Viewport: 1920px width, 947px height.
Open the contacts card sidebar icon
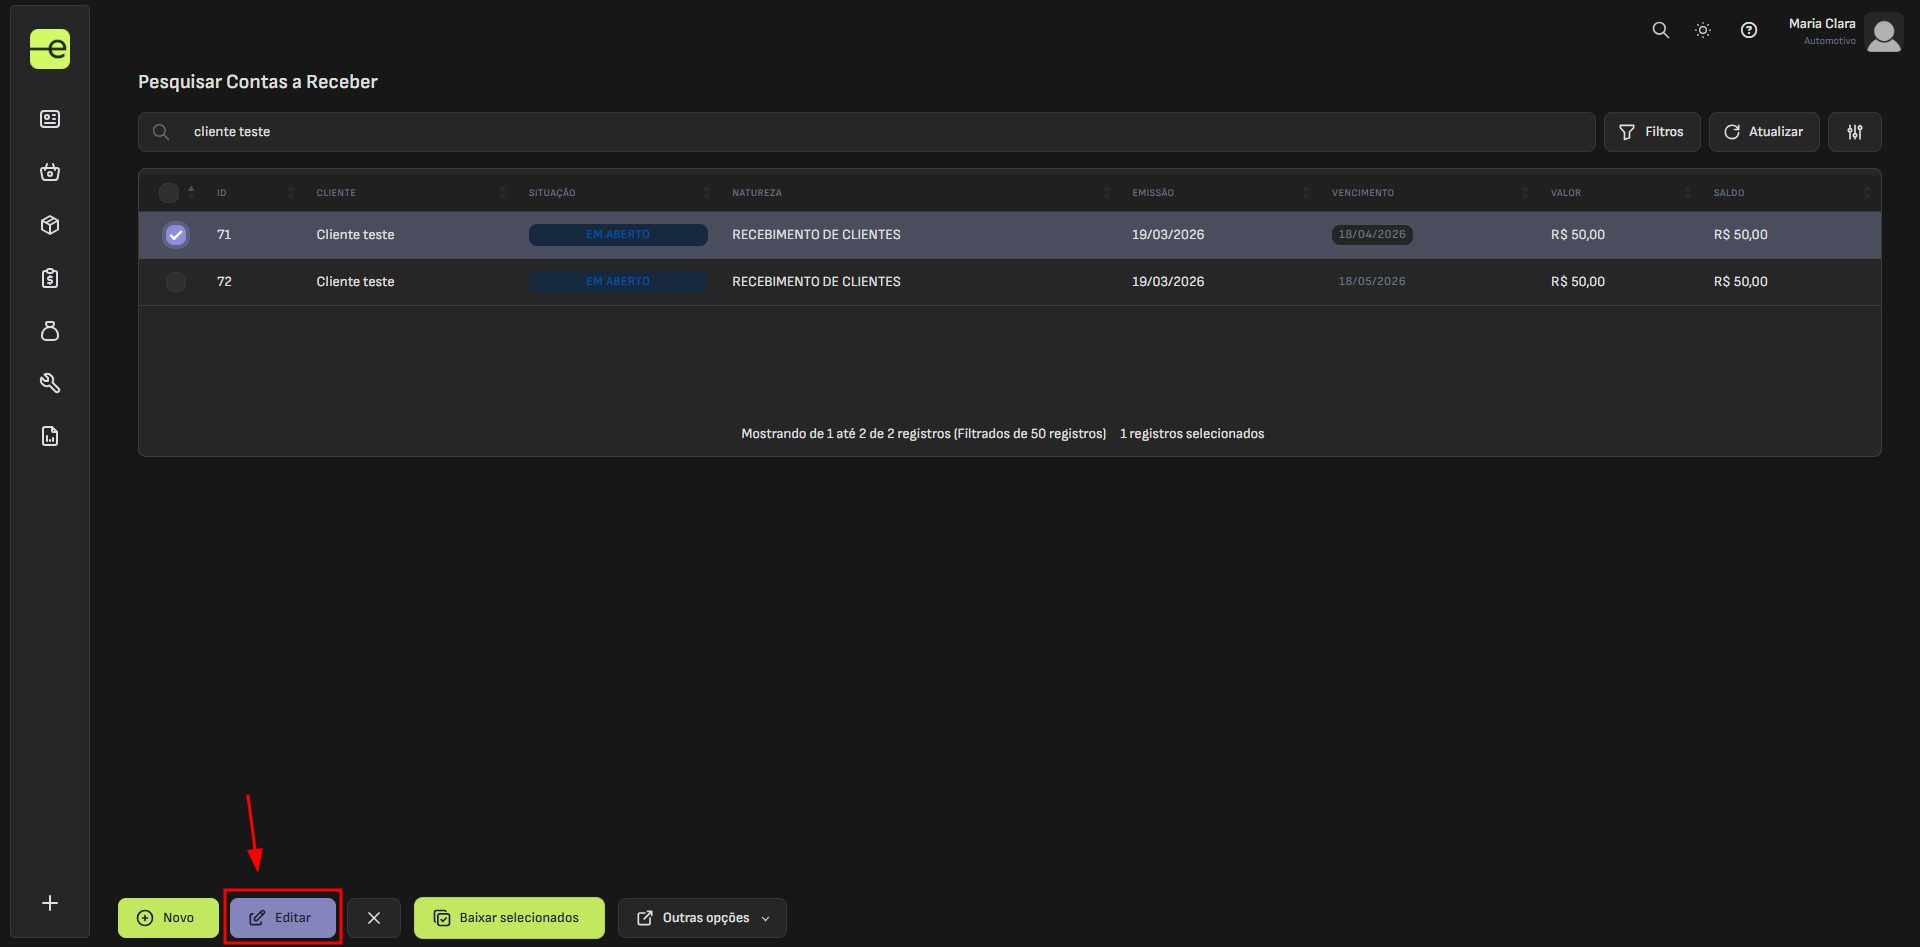(x=50, y=120)
